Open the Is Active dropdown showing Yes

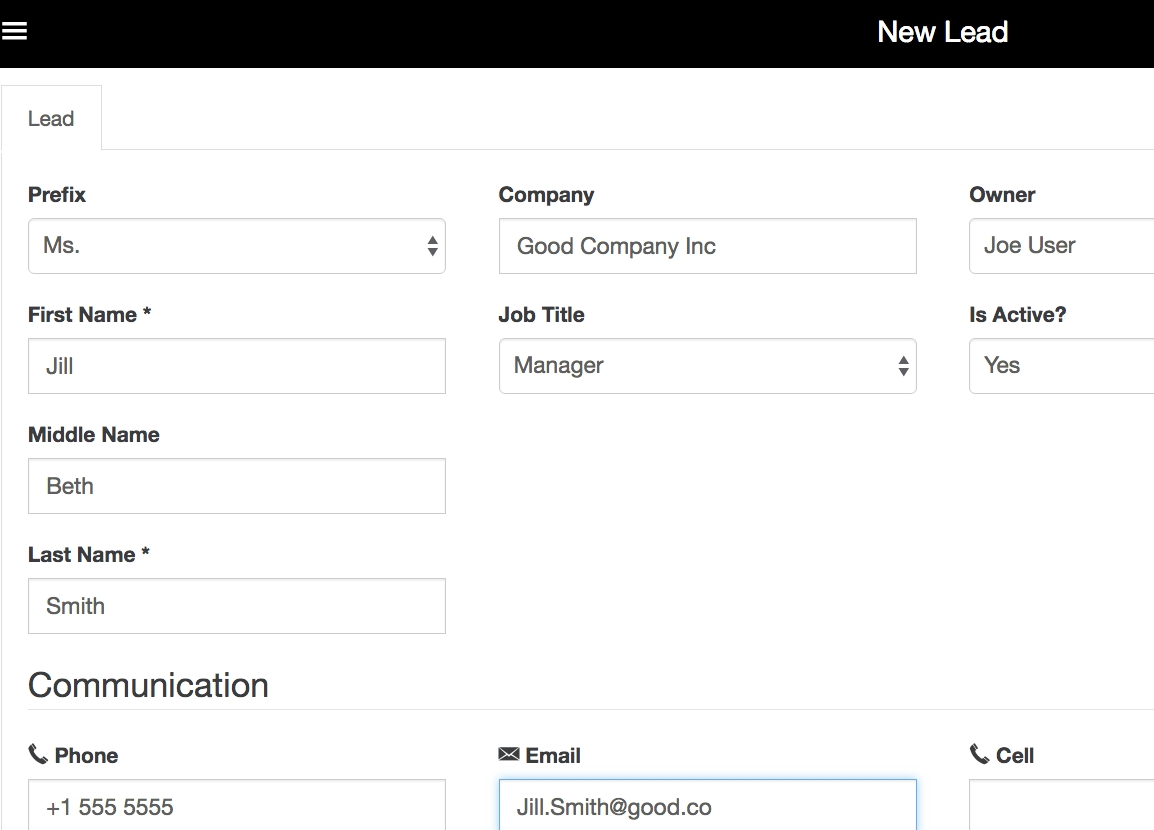coord(1060,366)
